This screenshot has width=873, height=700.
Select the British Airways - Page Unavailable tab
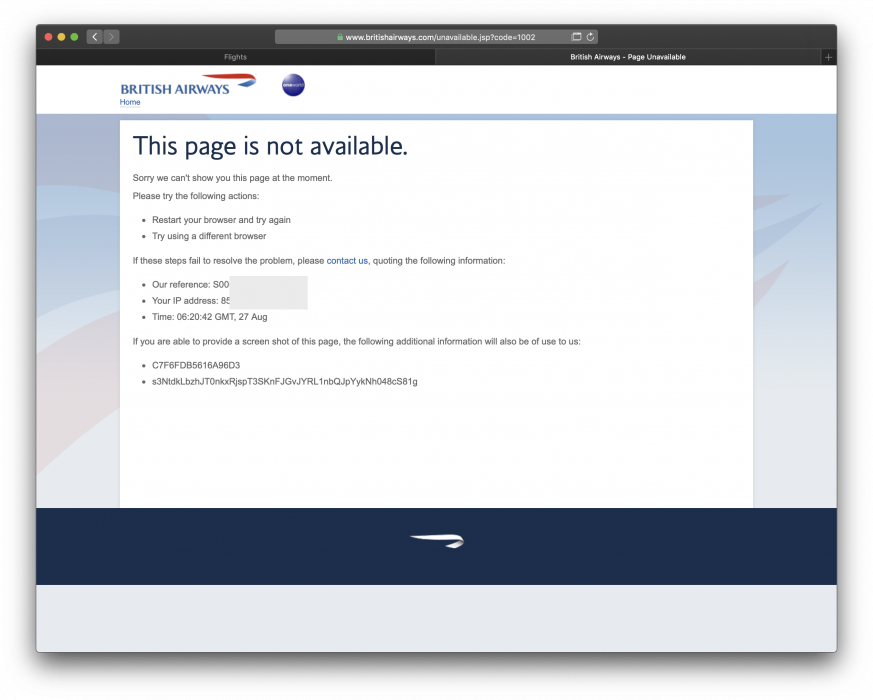click(628, 57)
